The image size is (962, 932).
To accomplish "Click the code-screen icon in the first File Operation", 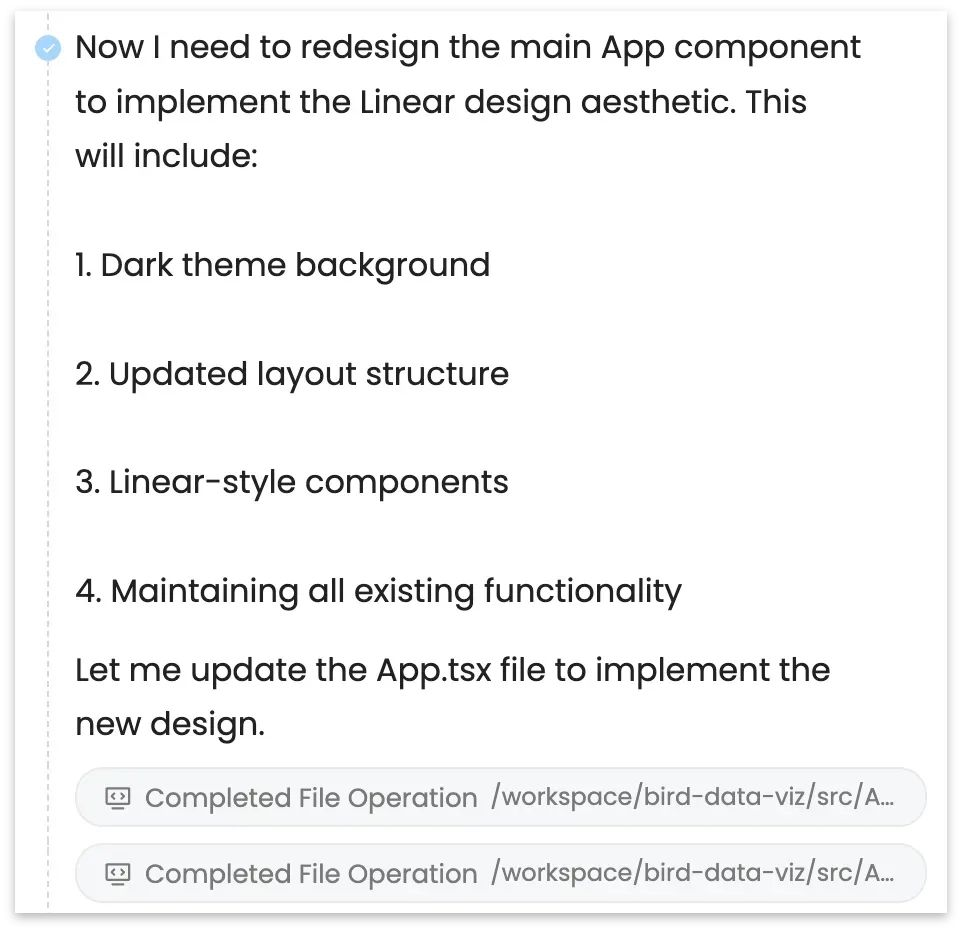I will 118,798.
